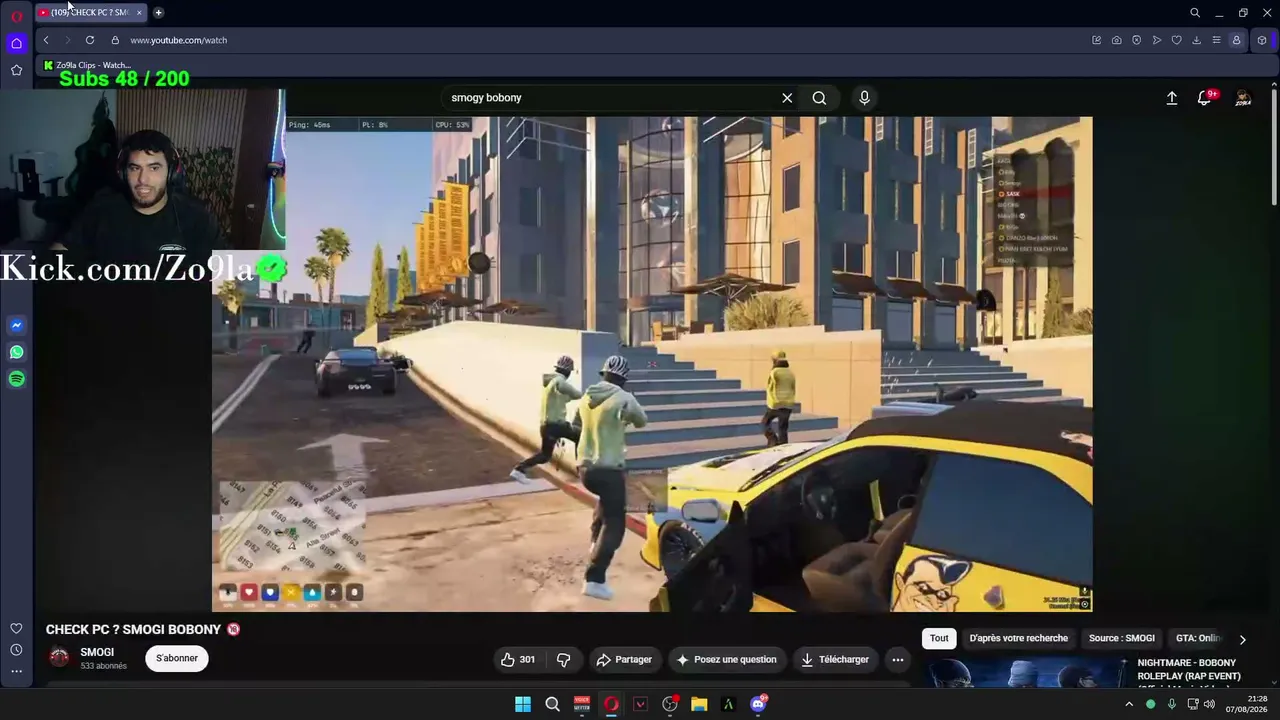
Task: Open a new browser tab
Action: click(158, 13)
